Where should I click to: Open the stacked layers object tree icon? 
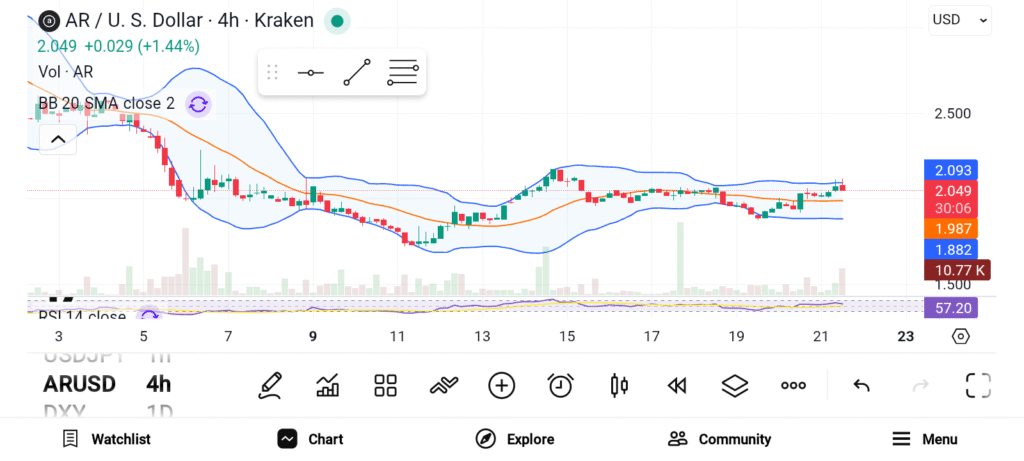coord(735,385)
